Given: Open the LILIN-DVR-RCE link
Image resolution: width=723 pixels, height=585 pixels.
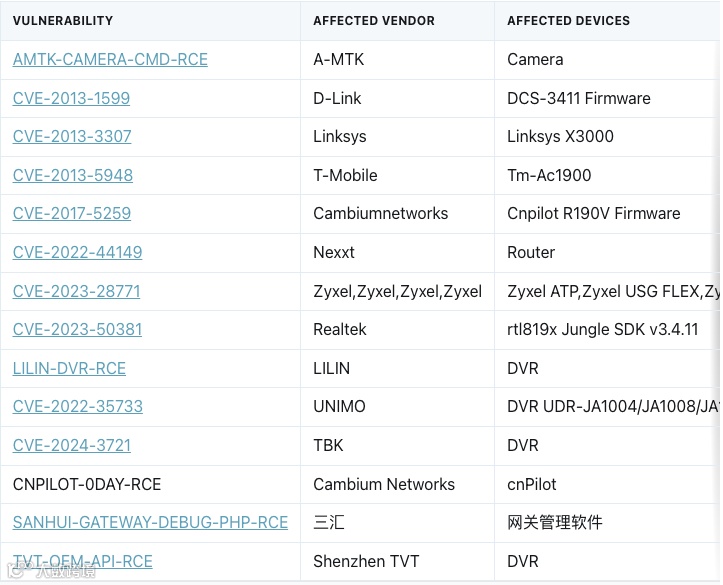Looking at the screenshot, I should (x=69, y=368).
